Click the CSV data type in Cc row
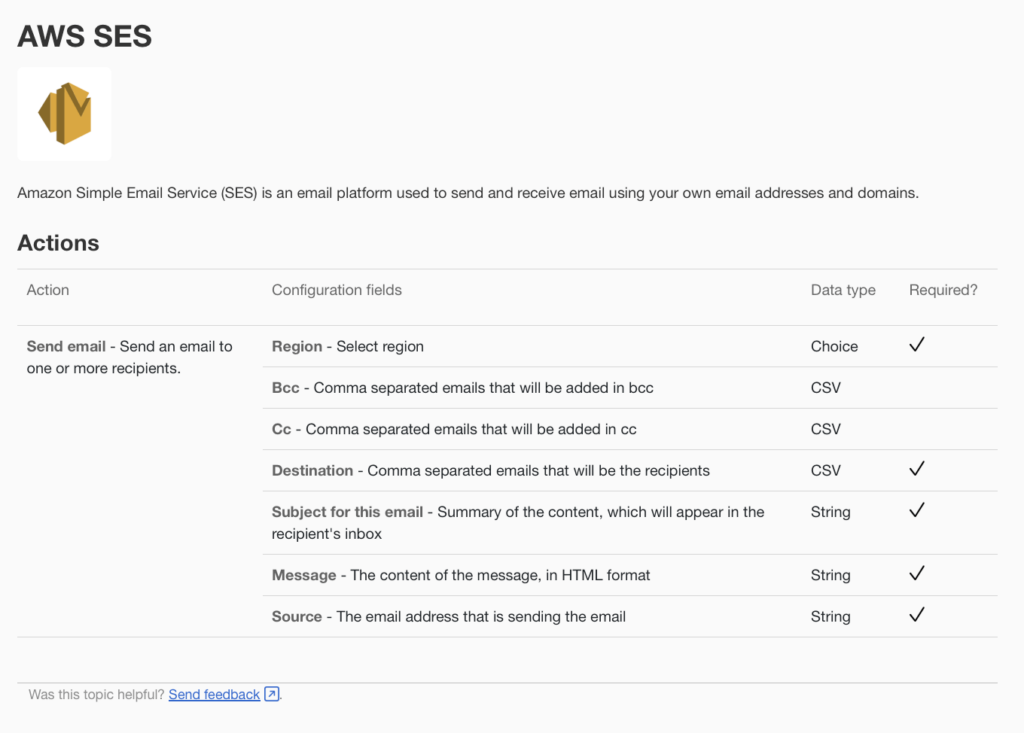 coord(825,429)
